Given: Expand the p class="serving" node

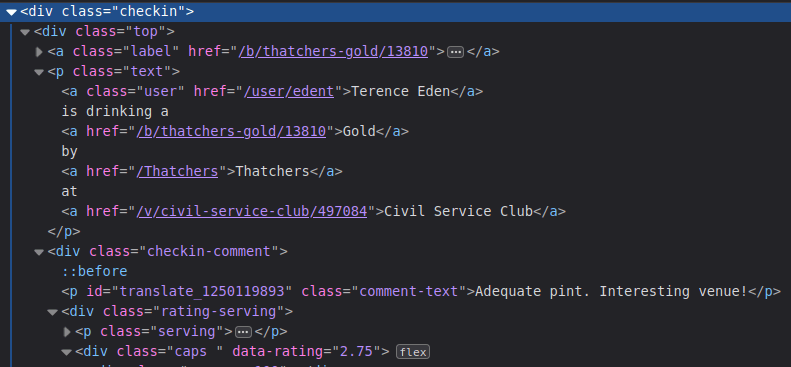Looking at the screenshot, I should coord(67,332).
